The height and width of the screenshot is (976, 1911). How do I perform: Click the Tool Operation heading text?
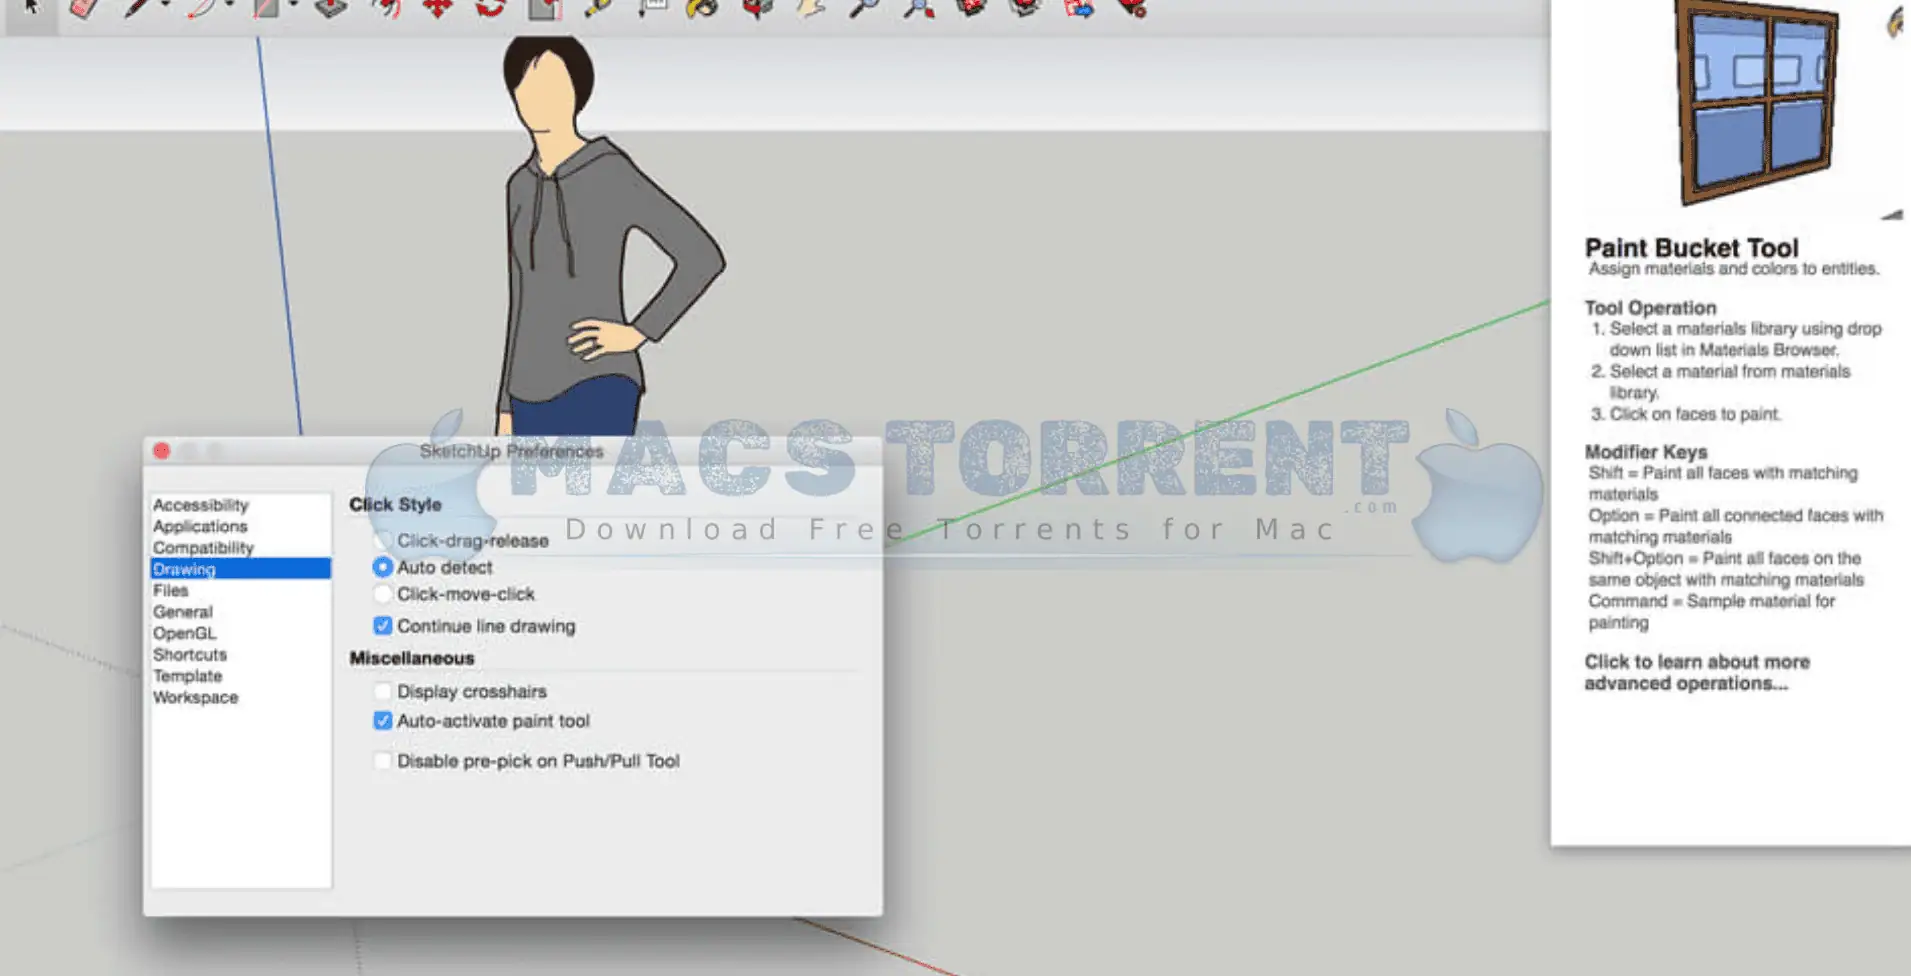(1650, 308)
